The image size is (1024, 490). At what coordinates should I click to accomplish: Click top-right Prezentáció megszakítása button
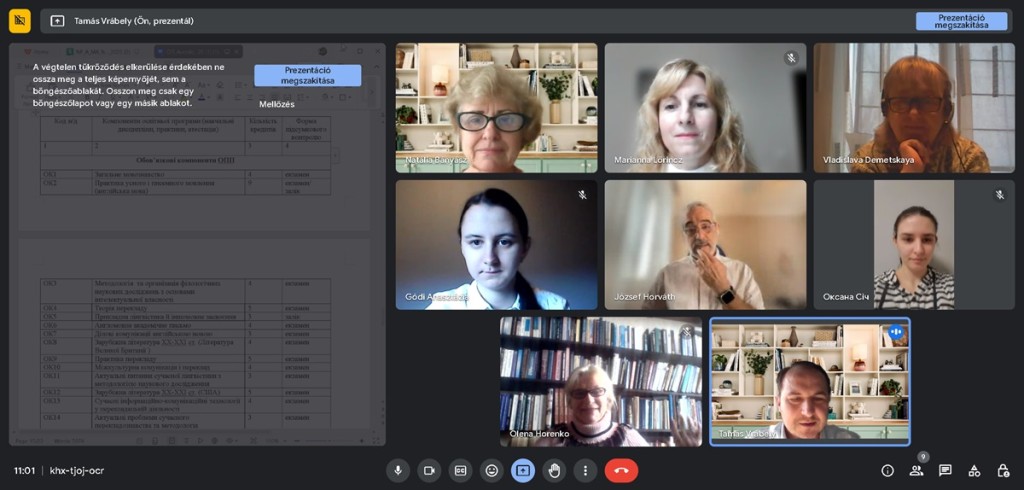[961, 21]
